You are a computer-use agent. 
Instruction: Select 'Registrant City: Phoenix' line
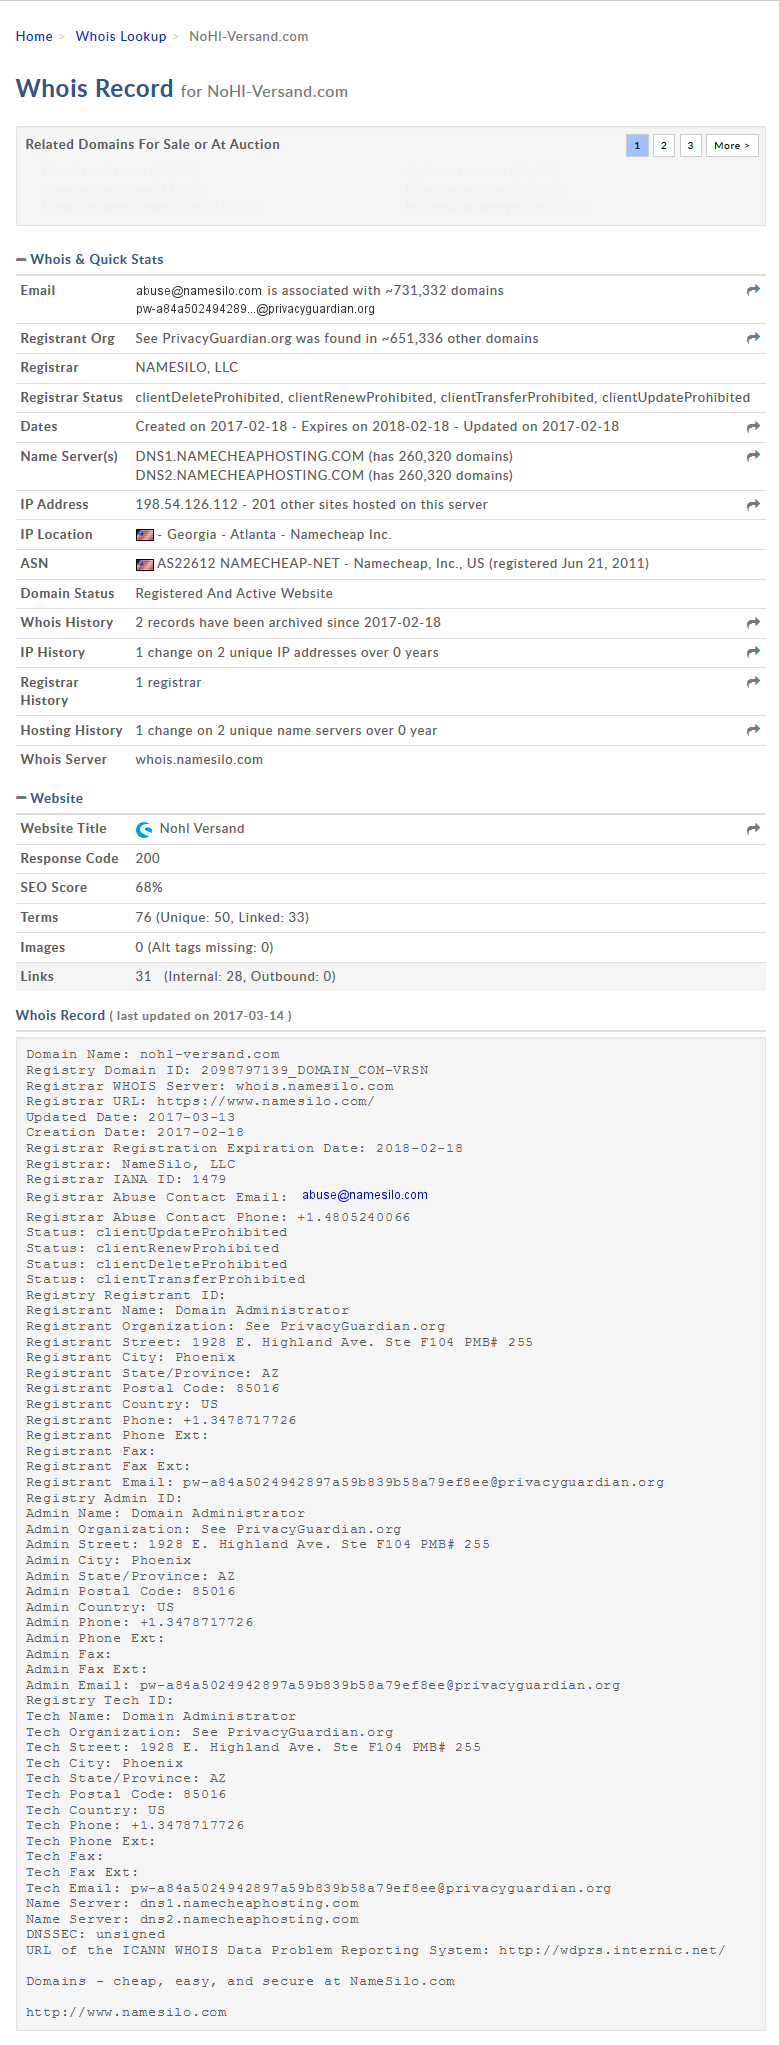click(x=131, y=1357)
